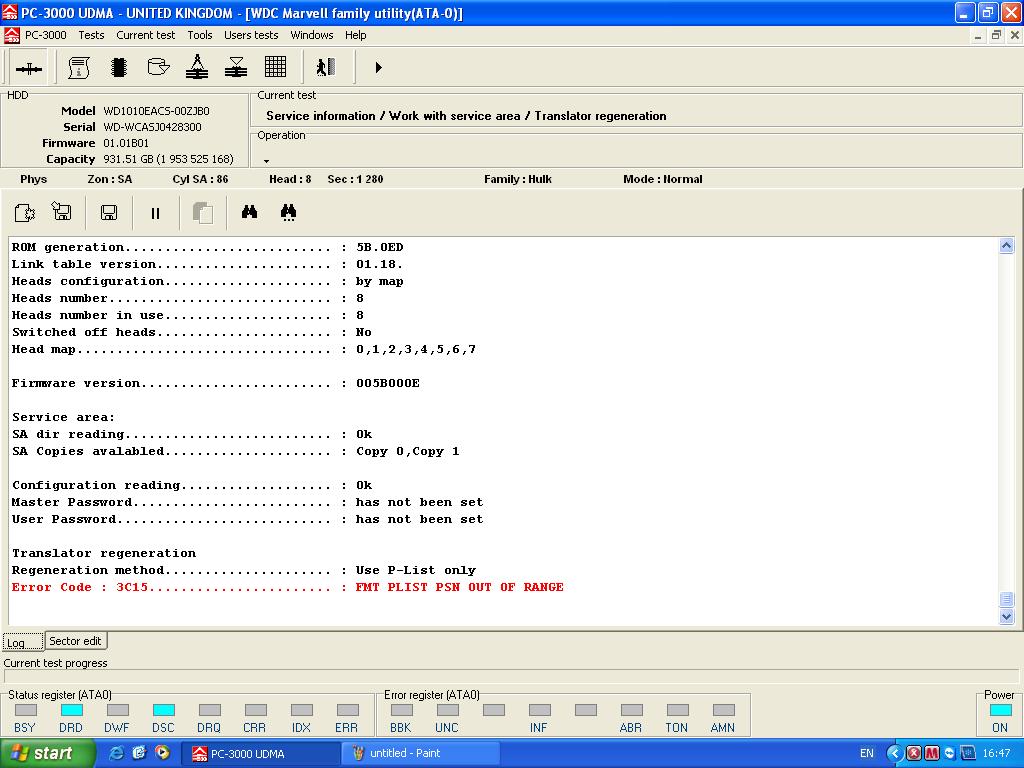Click the BBK error indicator
Screen dimensions: 1024x768
click(402, 710)
